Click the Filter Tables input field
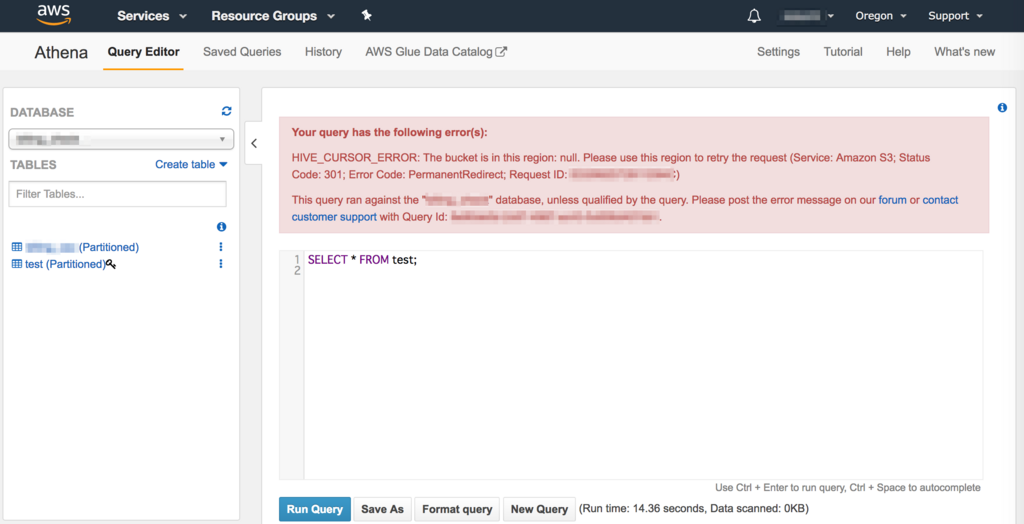The image size is (1024, 524). coord(118,194)
